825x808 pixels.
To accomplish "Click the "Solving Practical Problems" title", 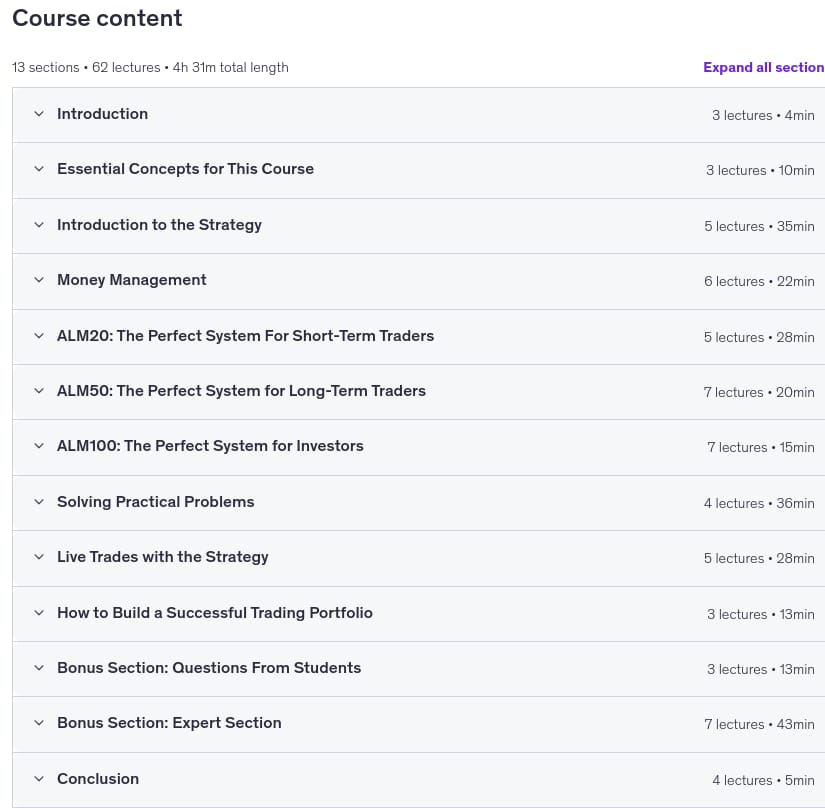I will [156, 502].
